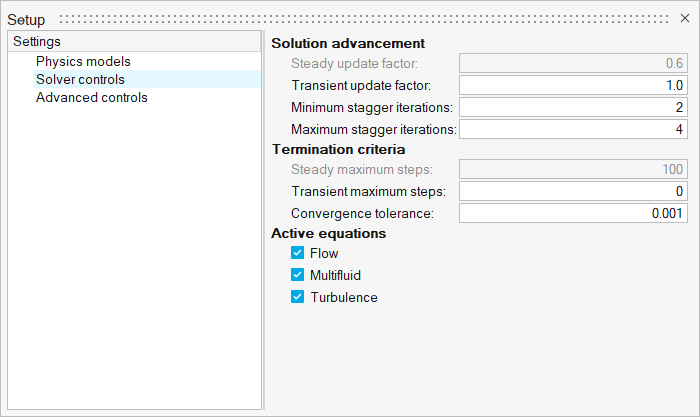Image resolution: width=700 pixels, height=417 pixels.
Task: Click the disabled Steady update factor field
Action: (573, 63)
